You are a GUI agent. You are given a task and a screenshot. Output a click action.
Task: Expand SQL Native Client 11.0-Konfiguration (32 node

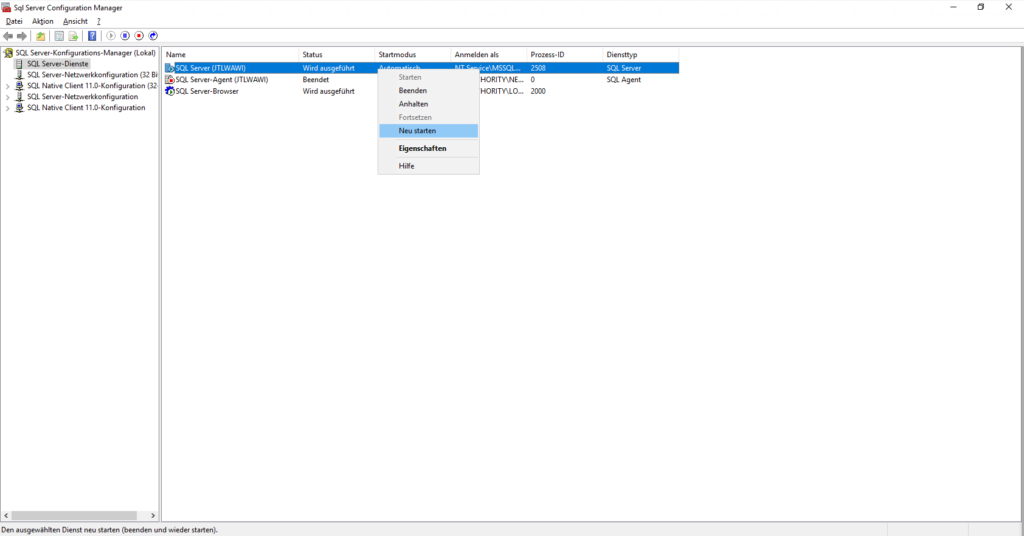pyautogui.click(x=8, y=86)
